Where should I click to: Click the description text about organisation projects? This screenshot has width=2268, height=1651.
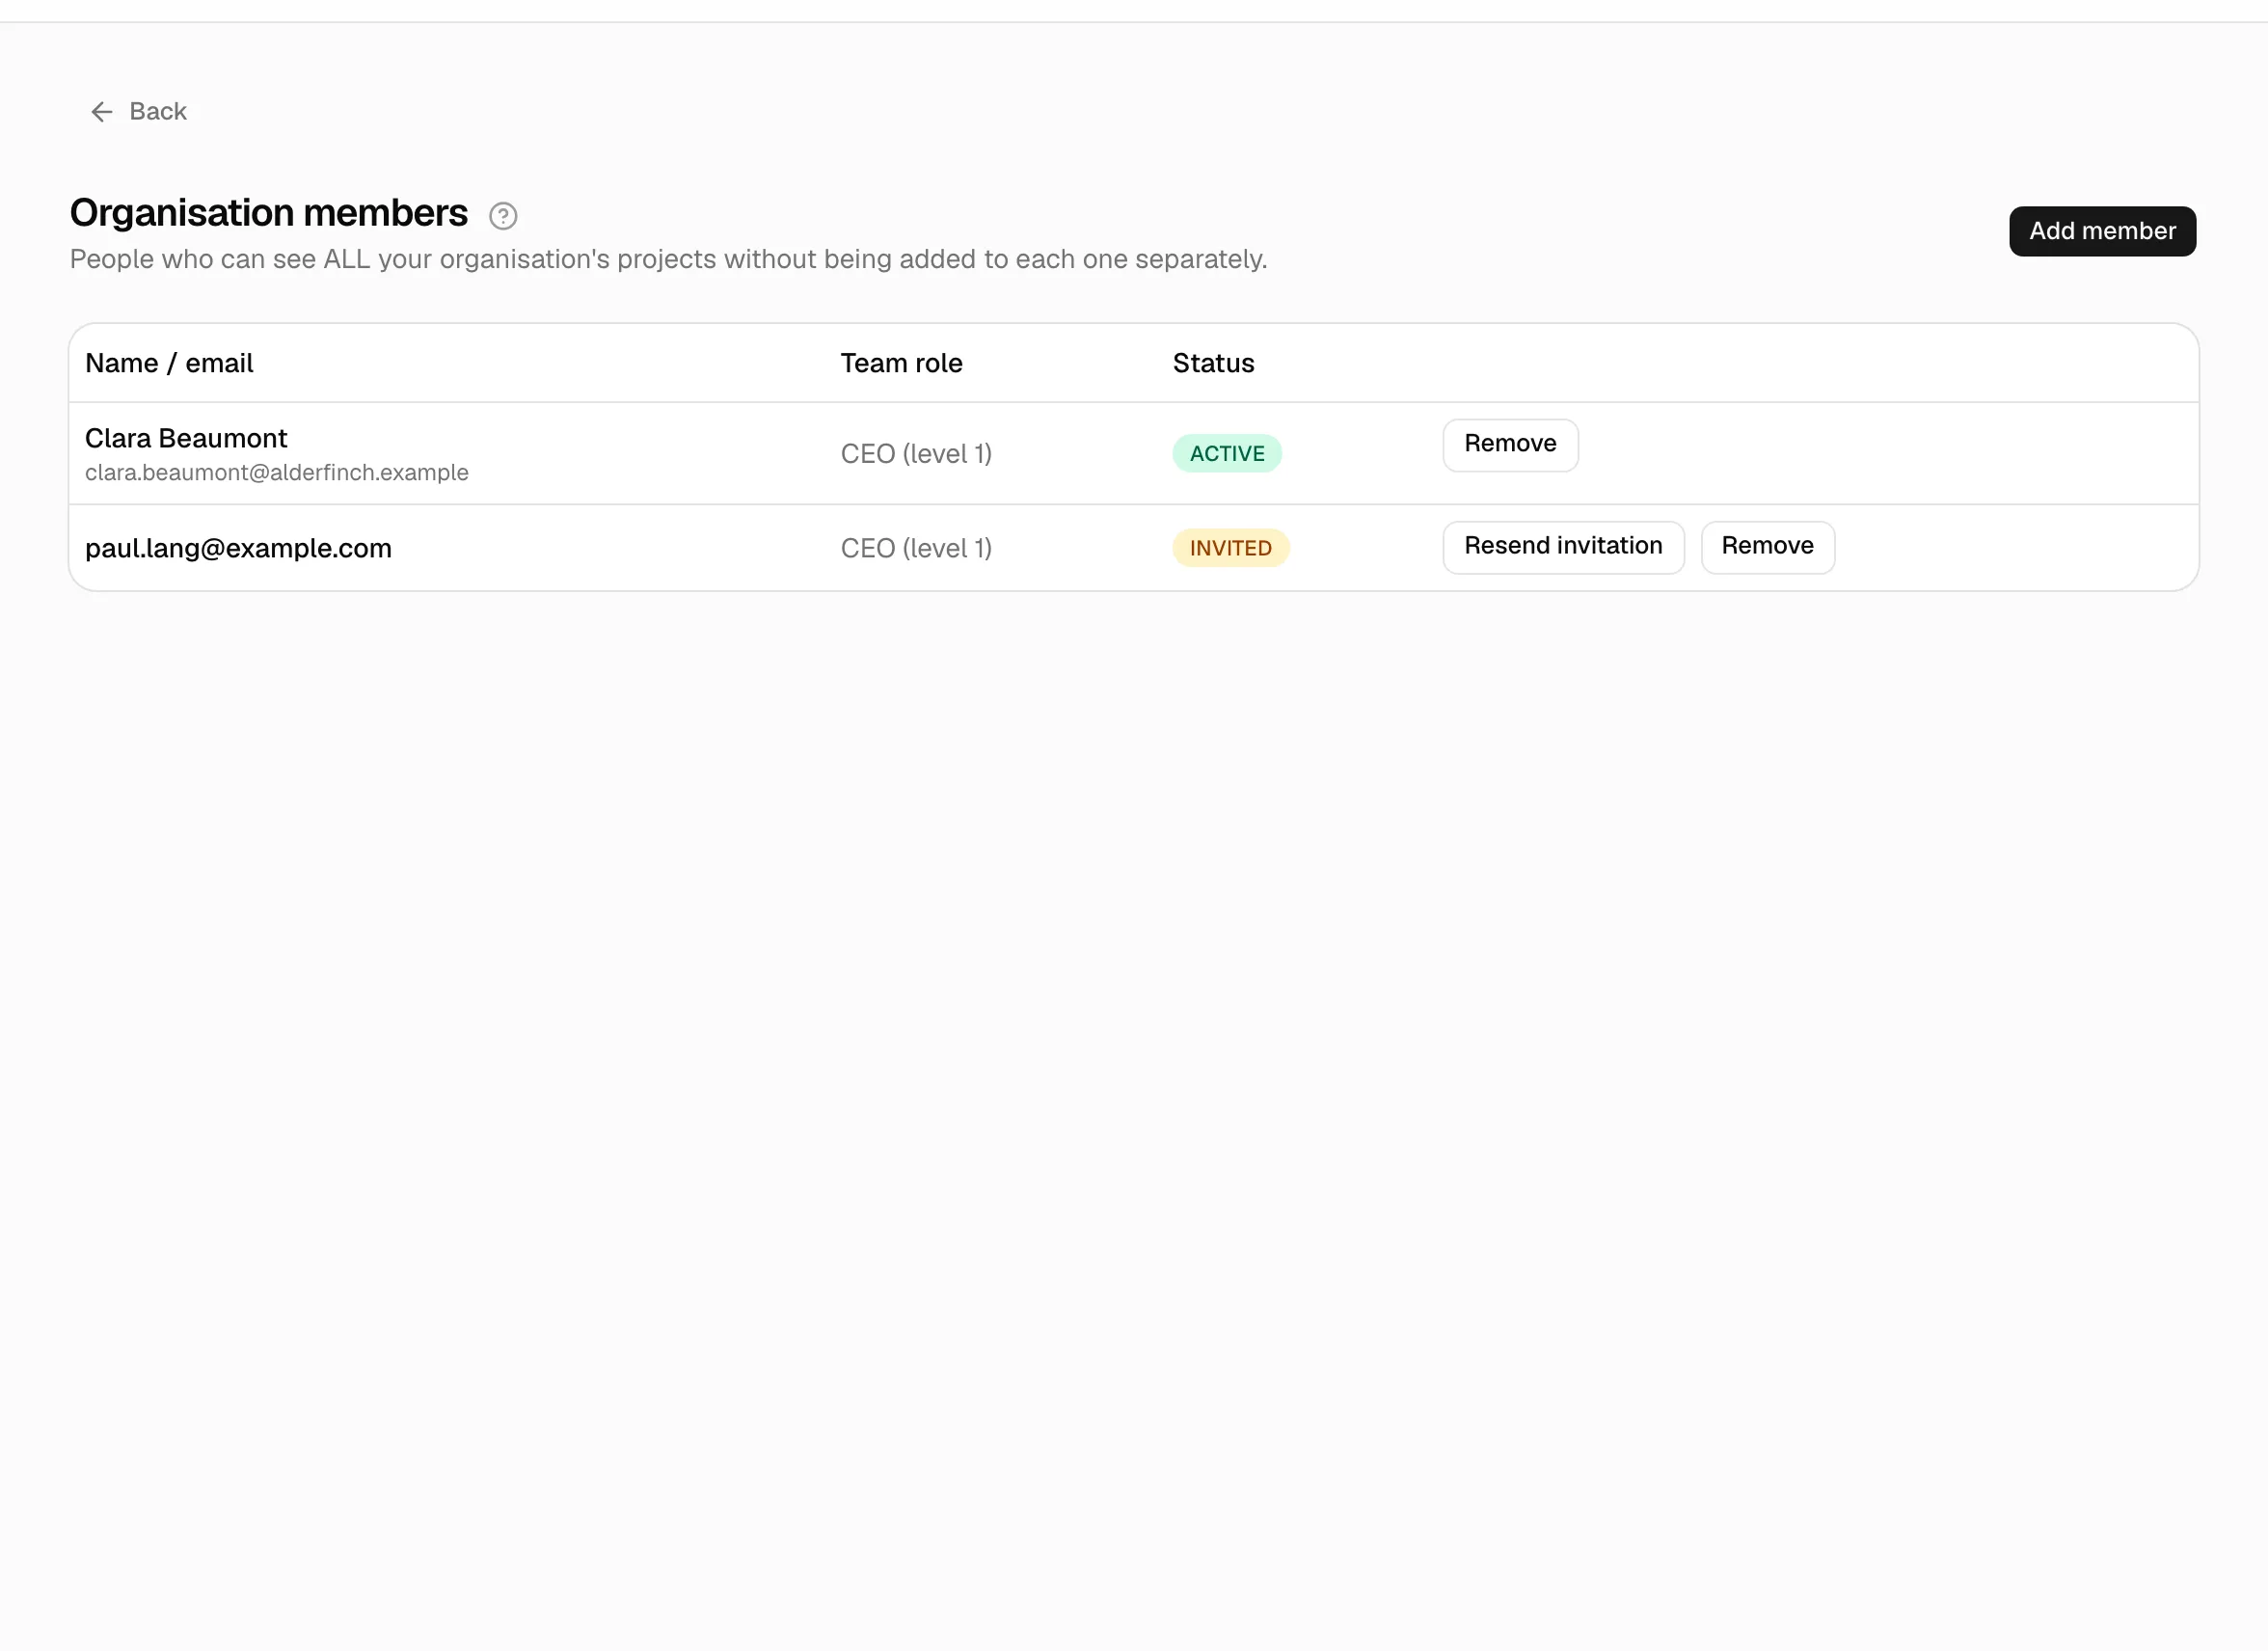(x=668, y=260)
